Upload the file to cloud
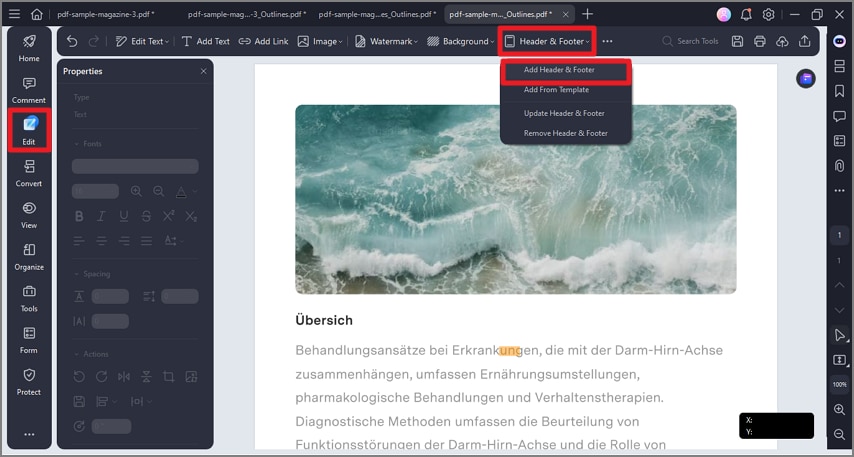 click(782, 41)
